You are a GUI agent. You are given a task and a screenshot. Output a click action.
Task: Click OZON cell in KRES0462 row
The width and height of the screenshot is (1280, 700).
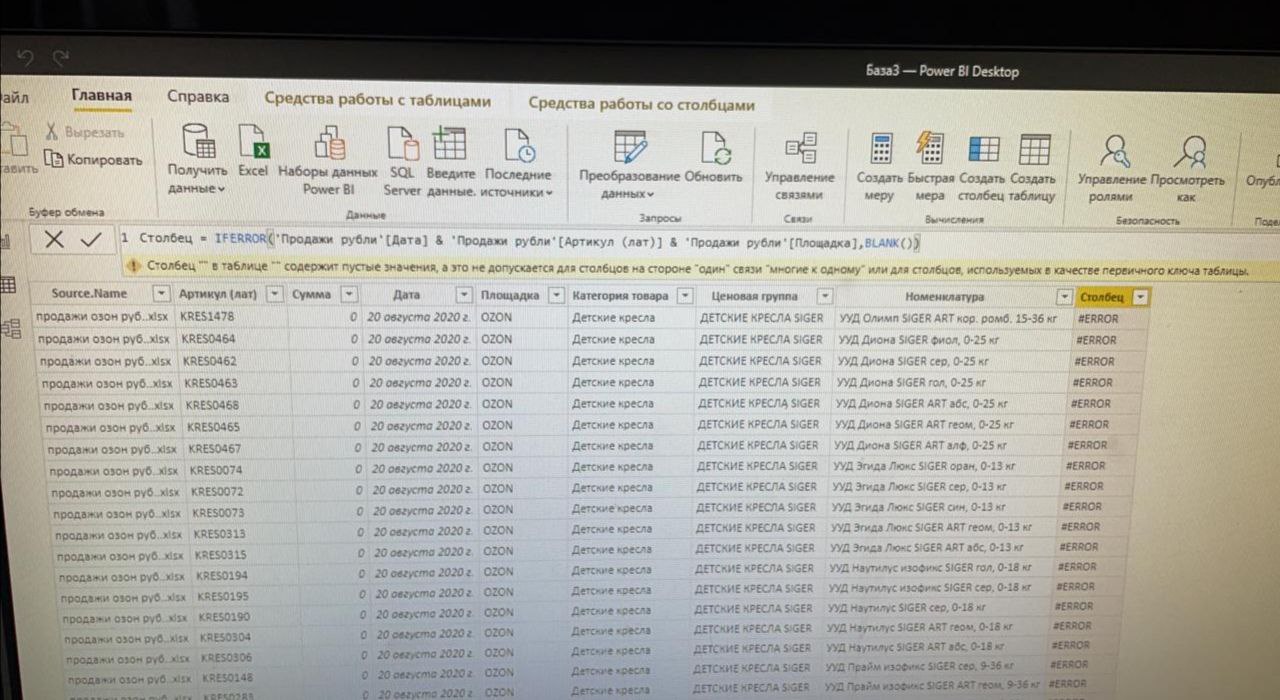click(x=521, y=361)
